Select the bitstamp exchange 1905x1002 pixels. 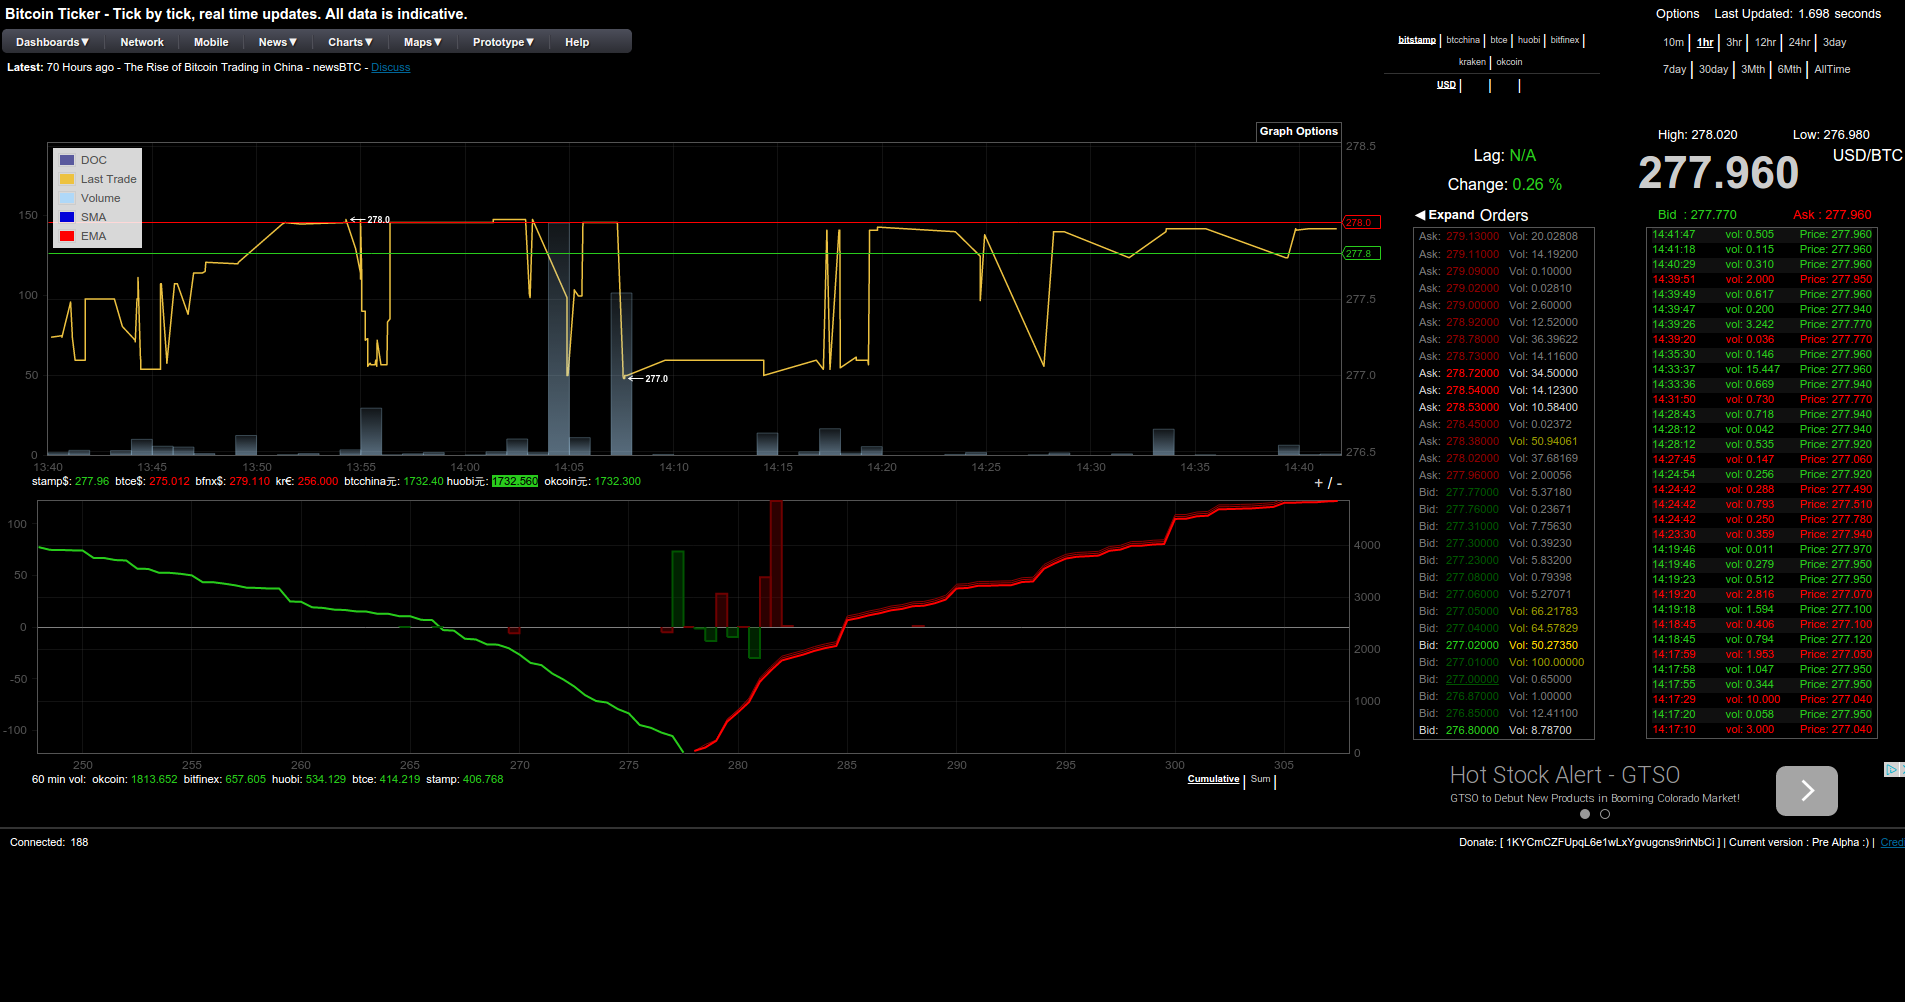click(1417, 40)
